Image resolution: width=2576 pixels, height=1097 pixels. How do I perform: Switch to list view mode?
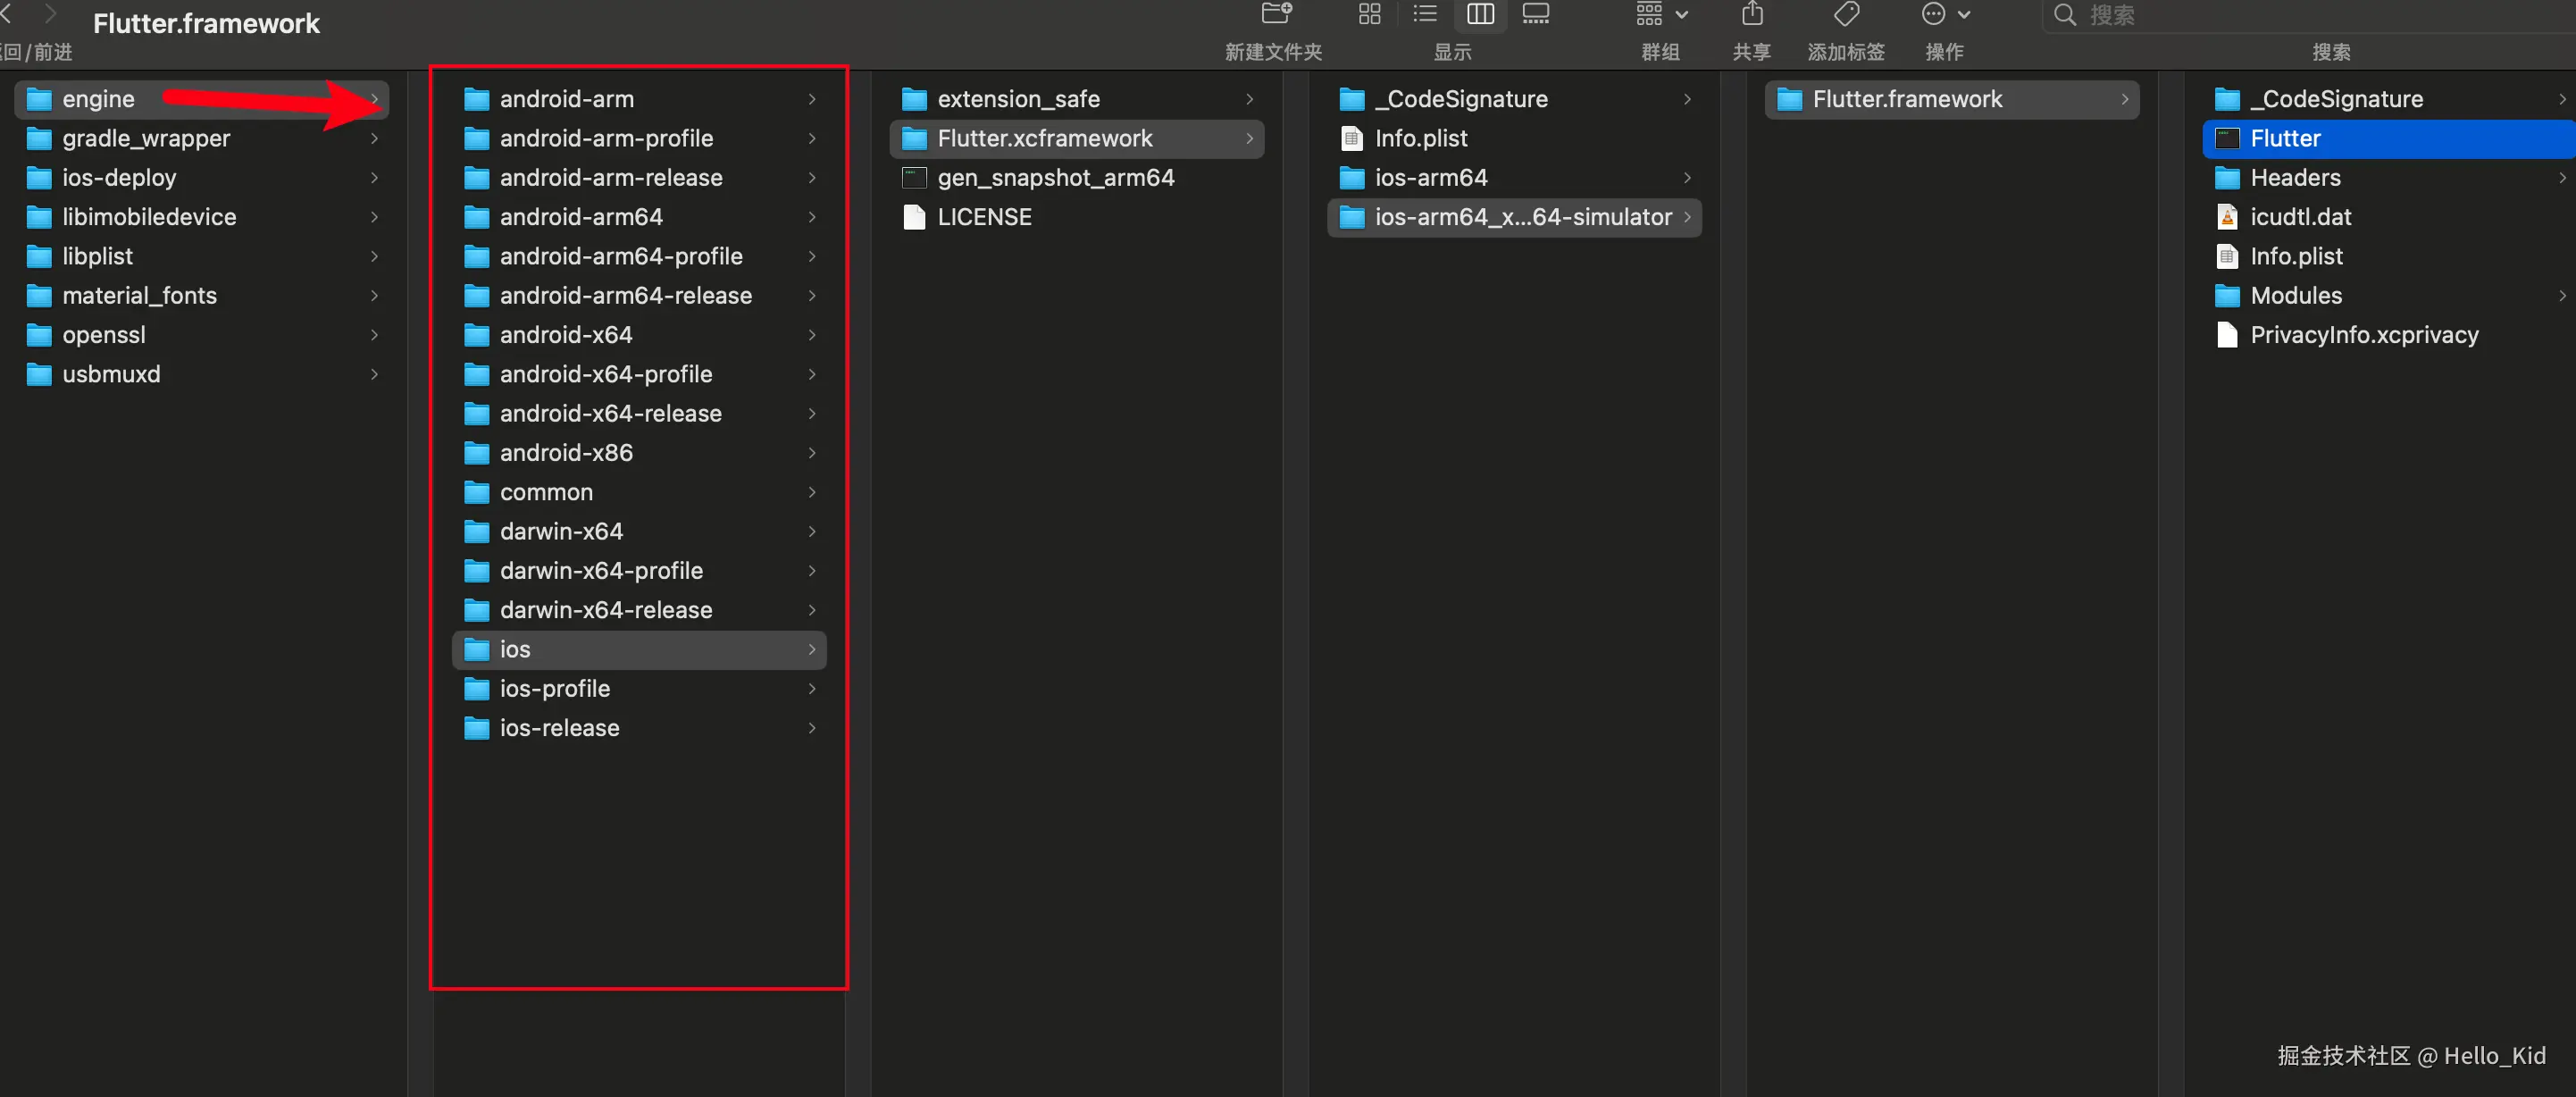pos(1424,14)
